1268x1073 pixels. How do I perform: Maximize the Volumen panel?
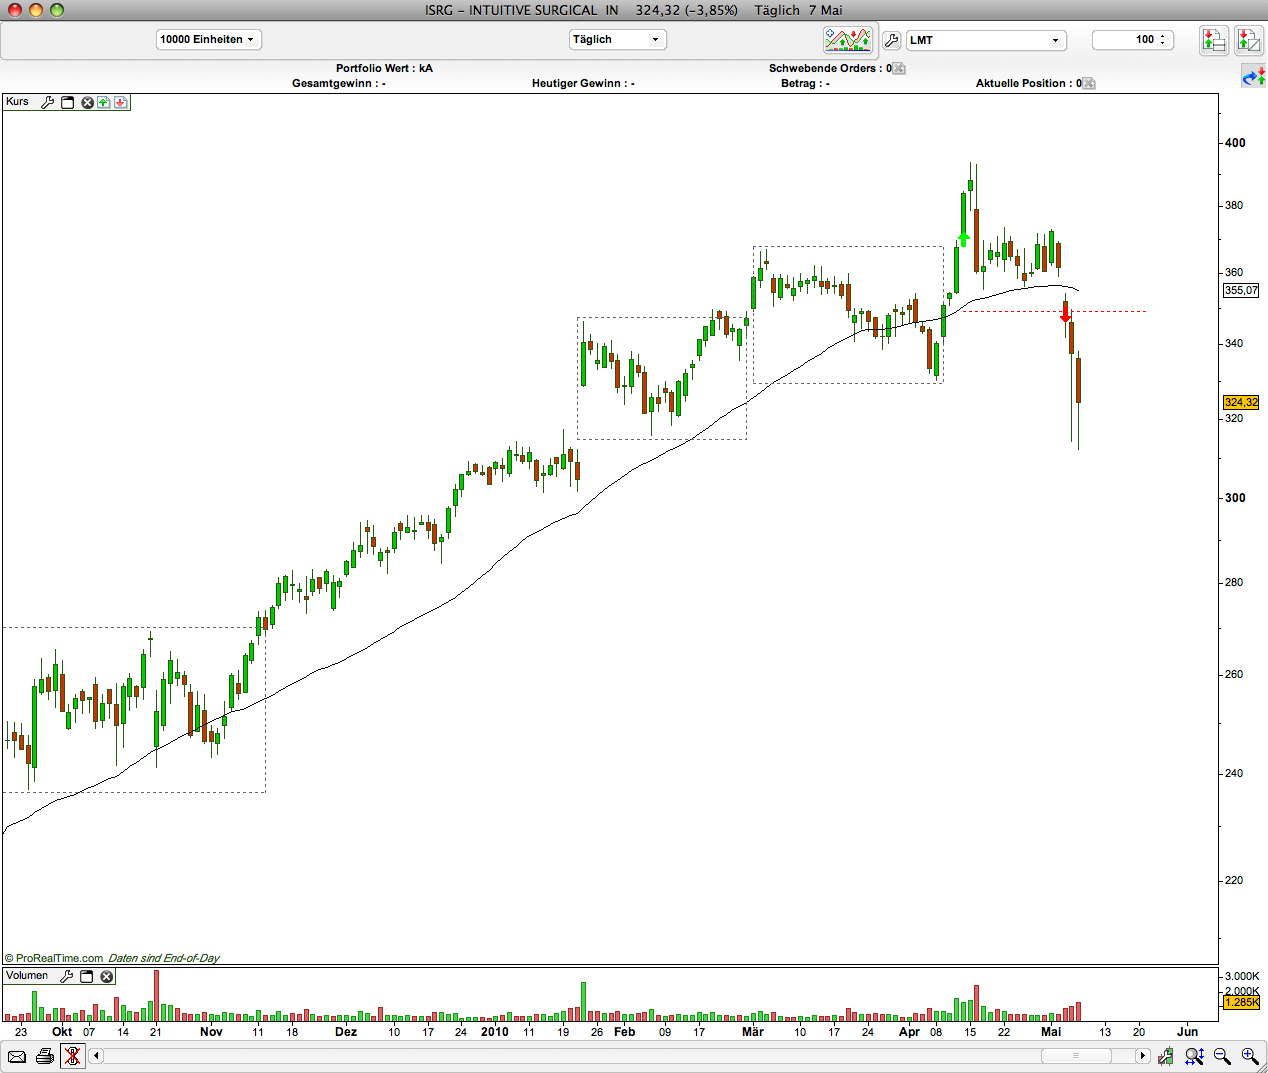click(87, 976)
